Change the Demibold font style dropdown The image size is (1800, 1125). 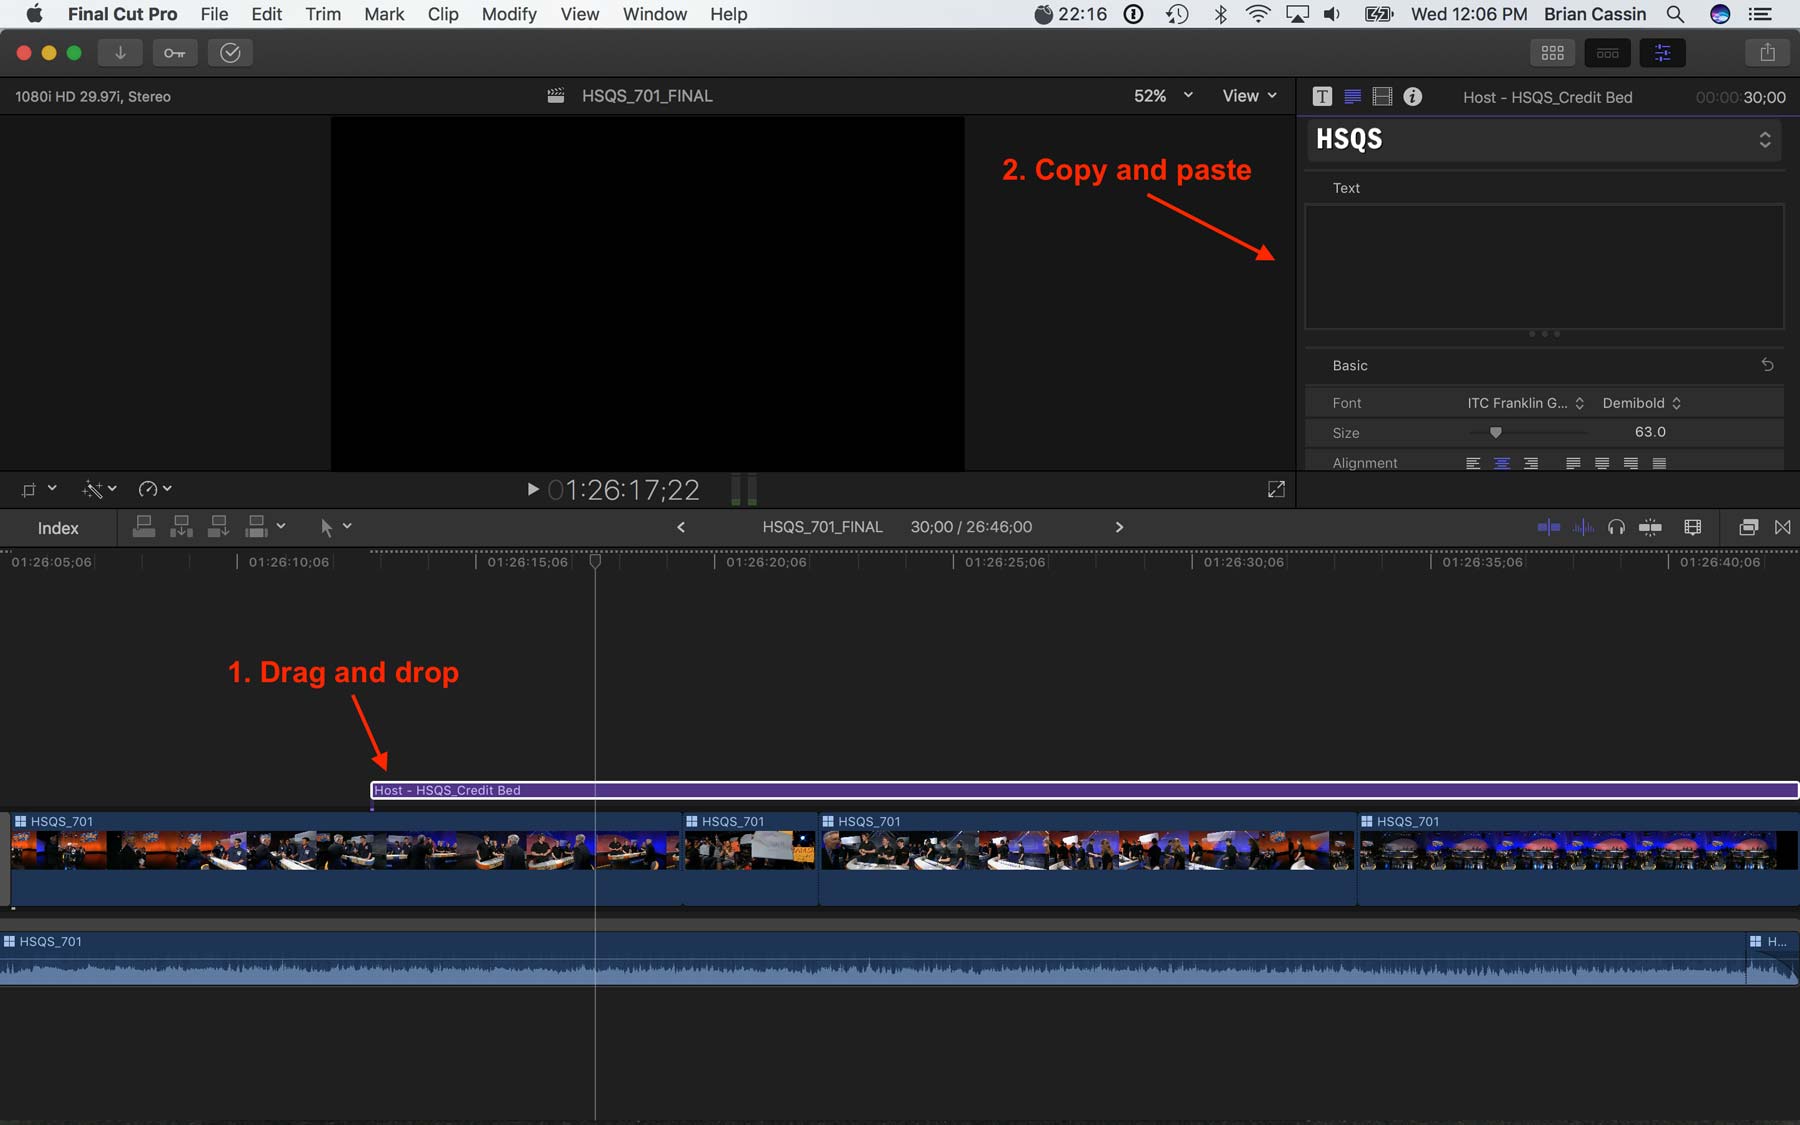pyautogui.click(x=1641, y=403)
